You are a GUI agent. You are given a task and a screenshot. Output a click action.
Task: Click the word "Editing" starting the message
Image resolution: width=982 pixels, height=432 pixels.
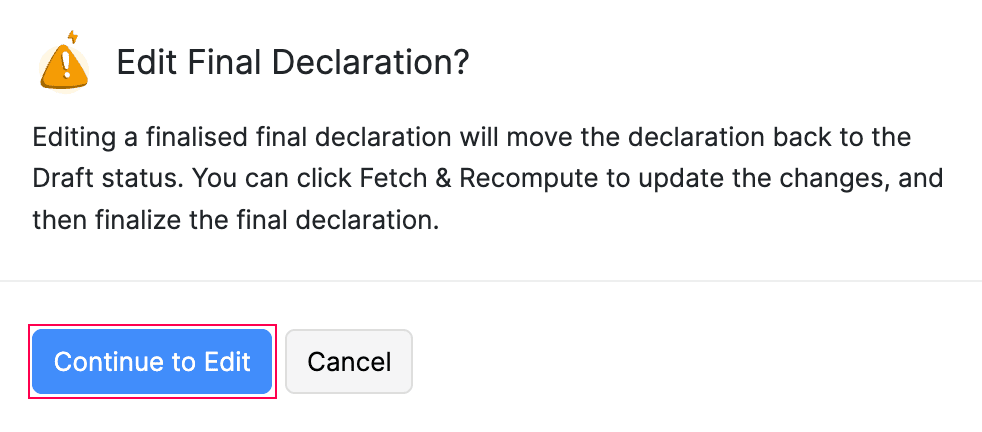tap(68, 136)
